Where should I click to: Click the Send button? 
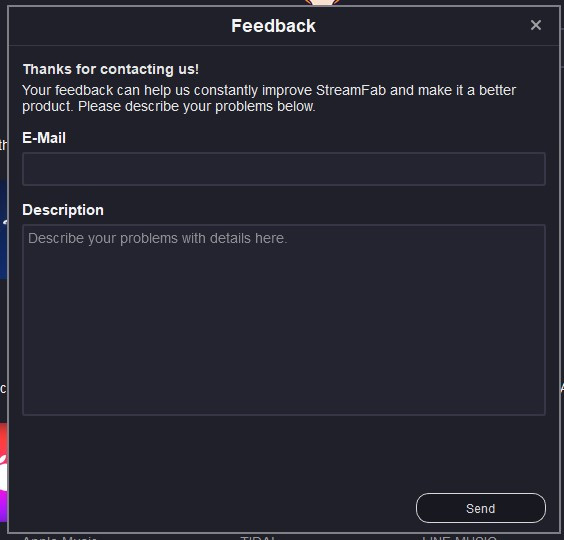point(481,508)
